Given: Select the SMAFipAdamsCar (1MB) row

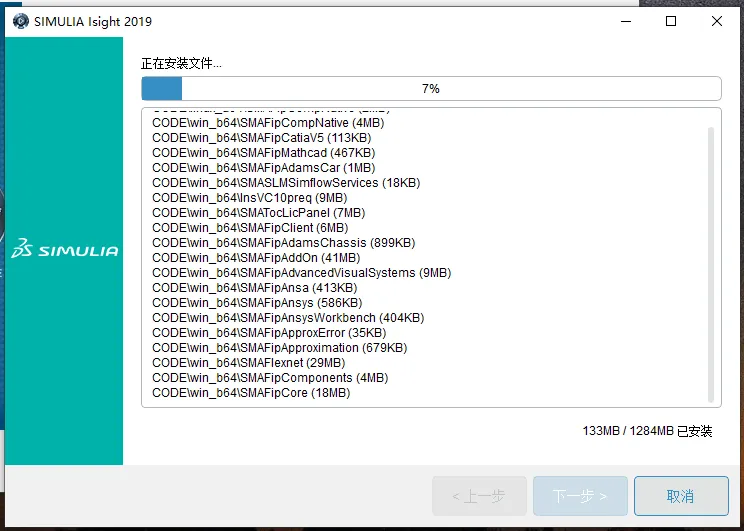Looking at the screenshot, I should [263, 168].
